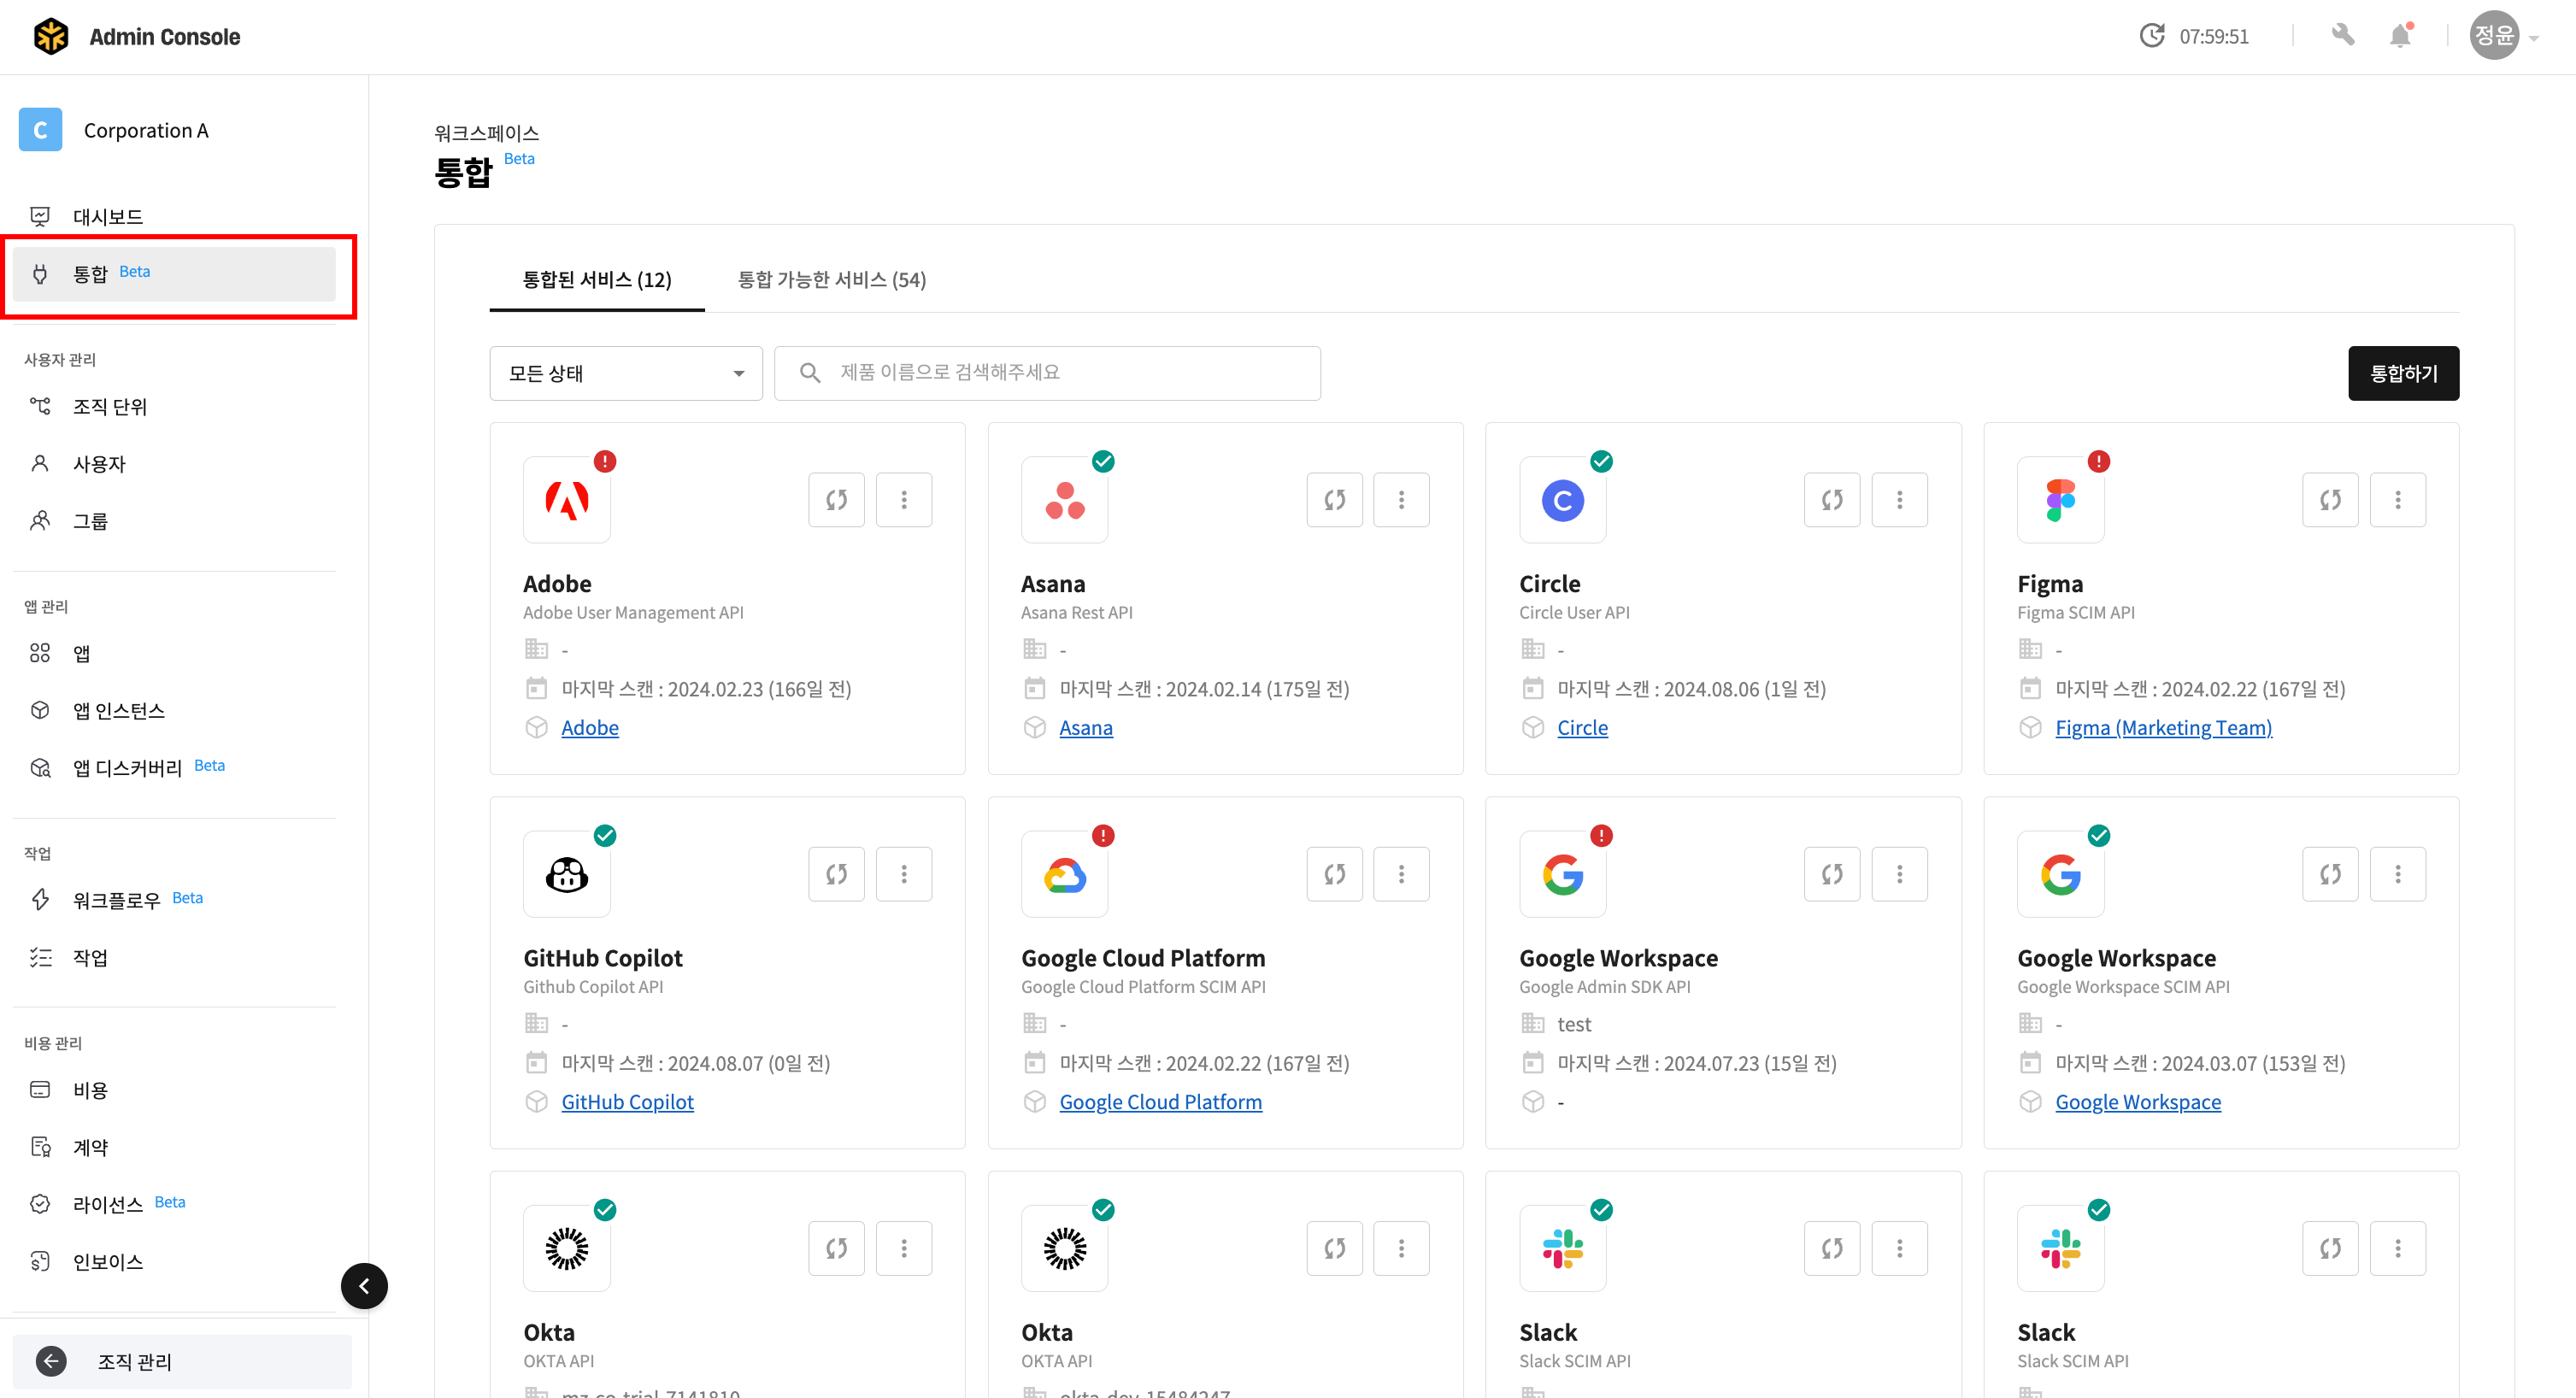Open the 정윤 user profile dropdown
The image size is (2576, 1398).
click(x=2503, y=36)
